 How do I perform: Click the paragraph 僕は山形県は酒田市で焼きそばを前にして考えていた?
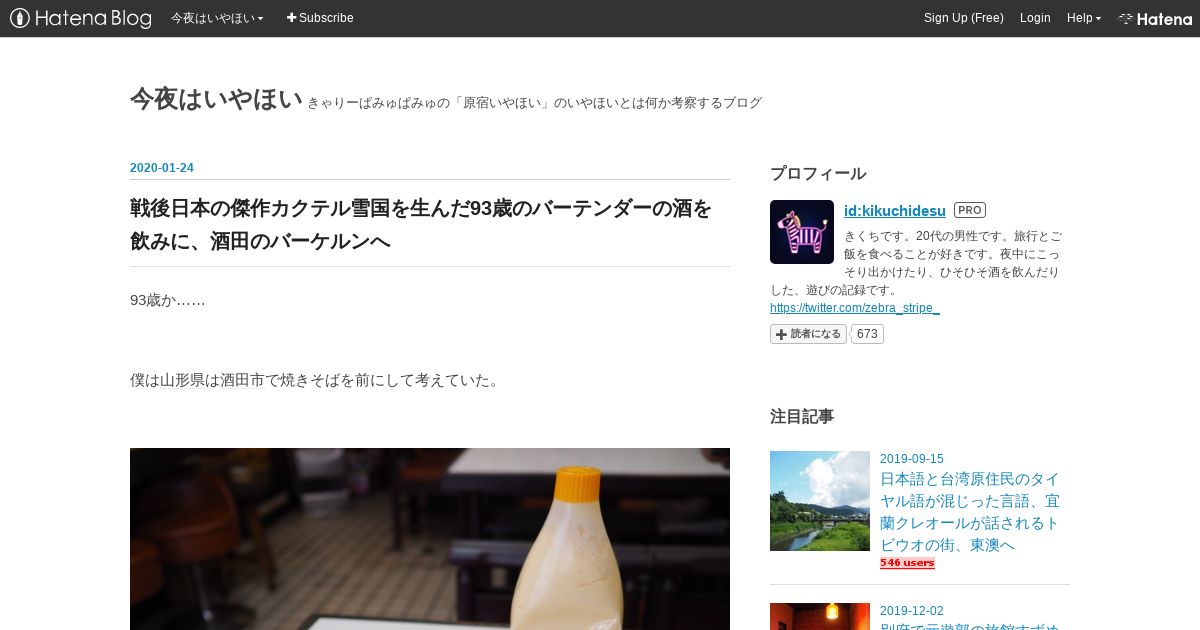tap(315, 380)
